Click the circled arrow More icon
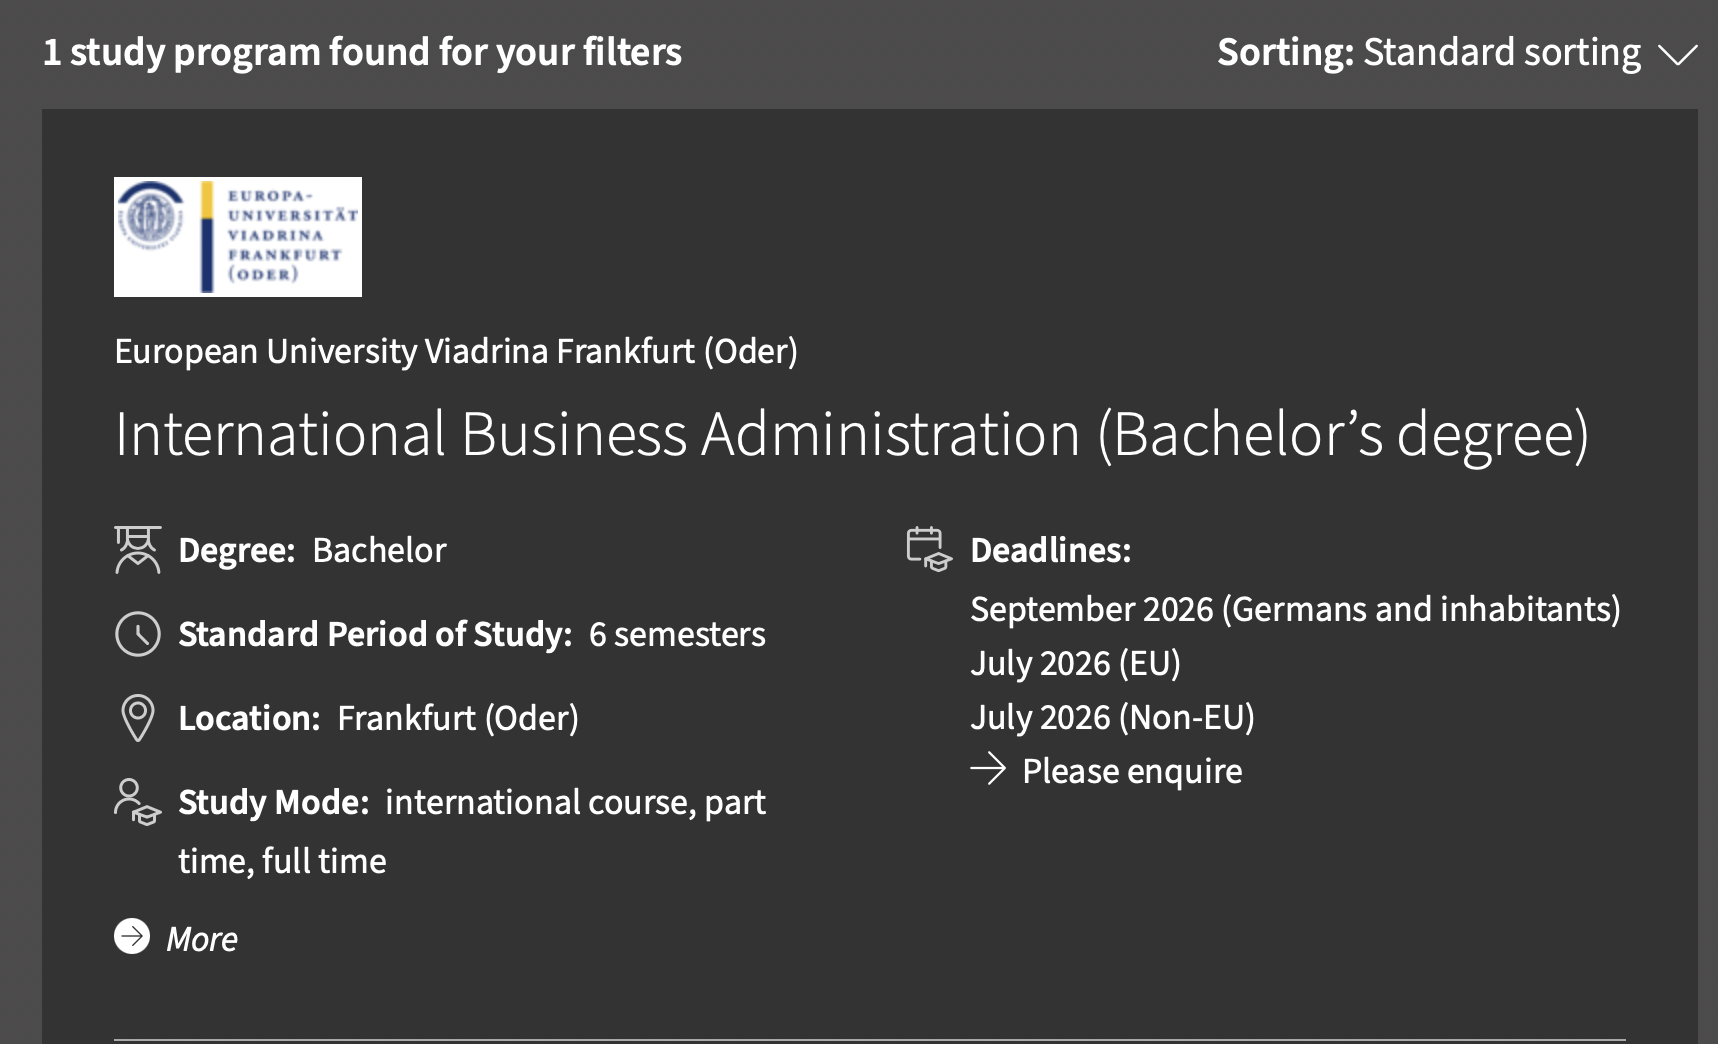1718x1044 pixels. pos(132,937)
